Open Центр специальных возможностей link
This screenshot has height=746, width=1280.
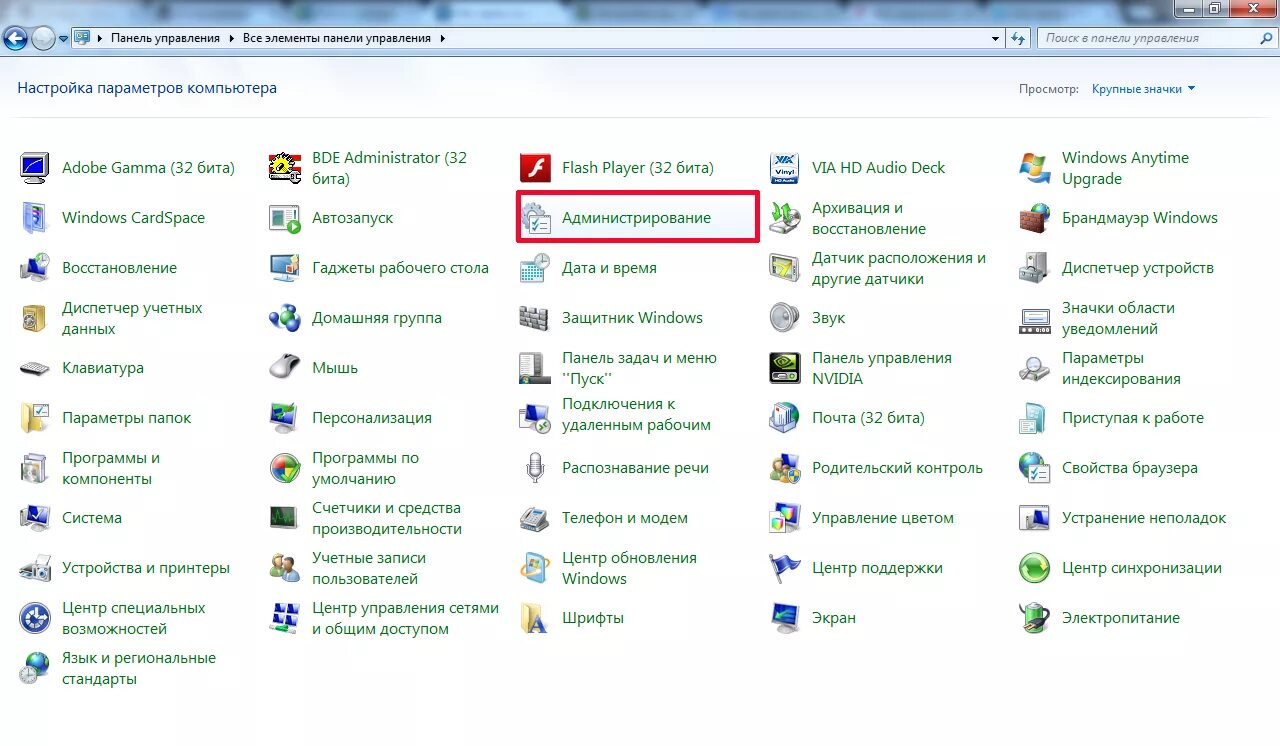[134, 618]
